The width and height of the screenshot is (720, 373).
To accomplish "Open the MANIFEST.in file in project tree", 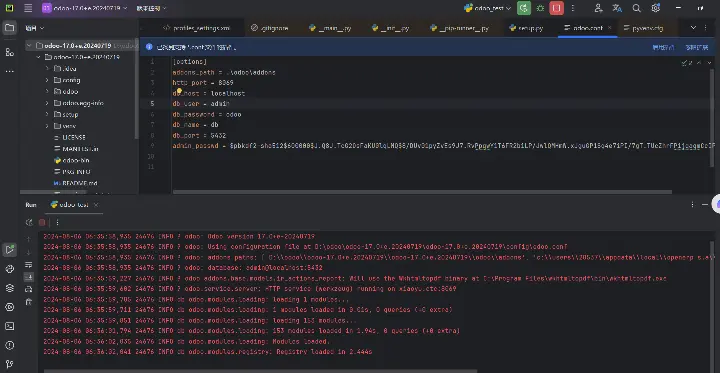I will pos(80,149).
